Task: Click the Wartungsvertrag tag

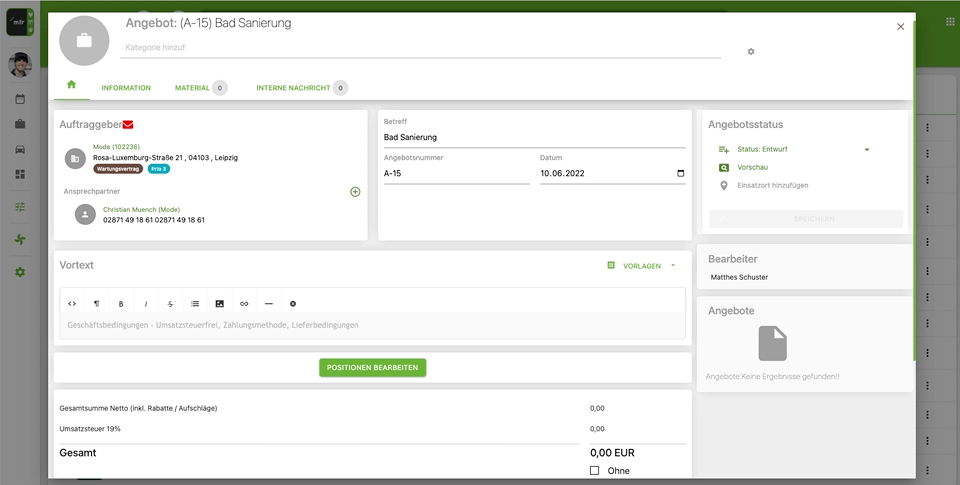Action: tap(118, 169)
